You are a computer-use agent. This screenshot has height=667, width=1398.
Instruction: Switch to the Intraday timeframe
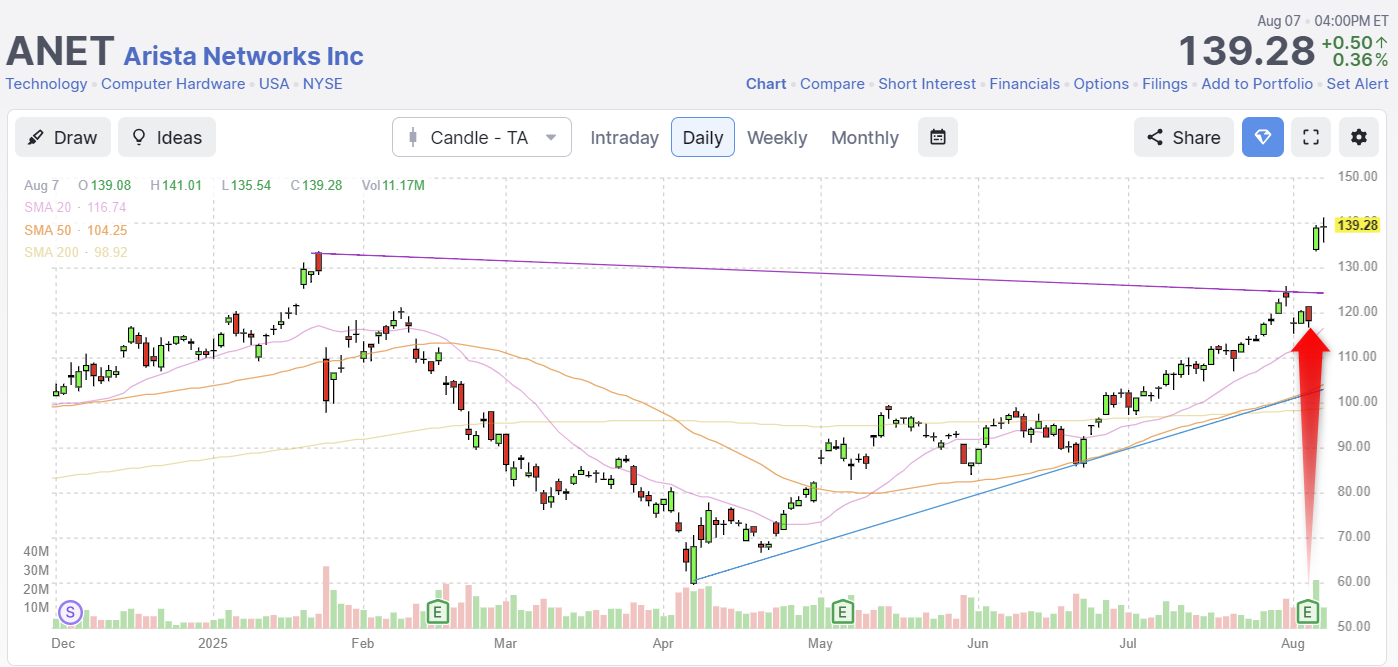pos(624,138)
